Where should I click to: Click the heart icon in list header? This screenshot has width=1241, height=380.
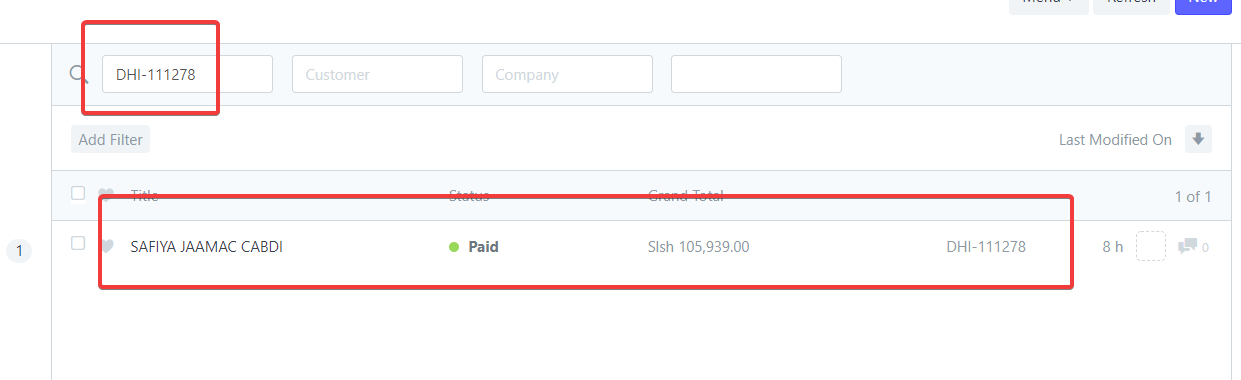click(x=106, y=194)
